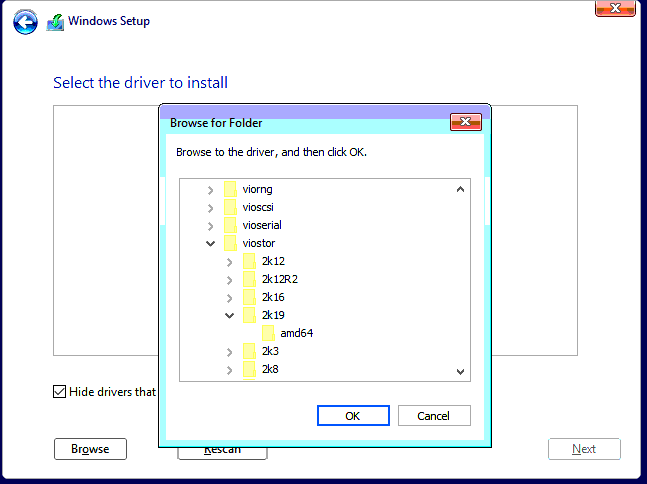Select the vioserial tree row label
Screen dimensions: 647x484
262,225
